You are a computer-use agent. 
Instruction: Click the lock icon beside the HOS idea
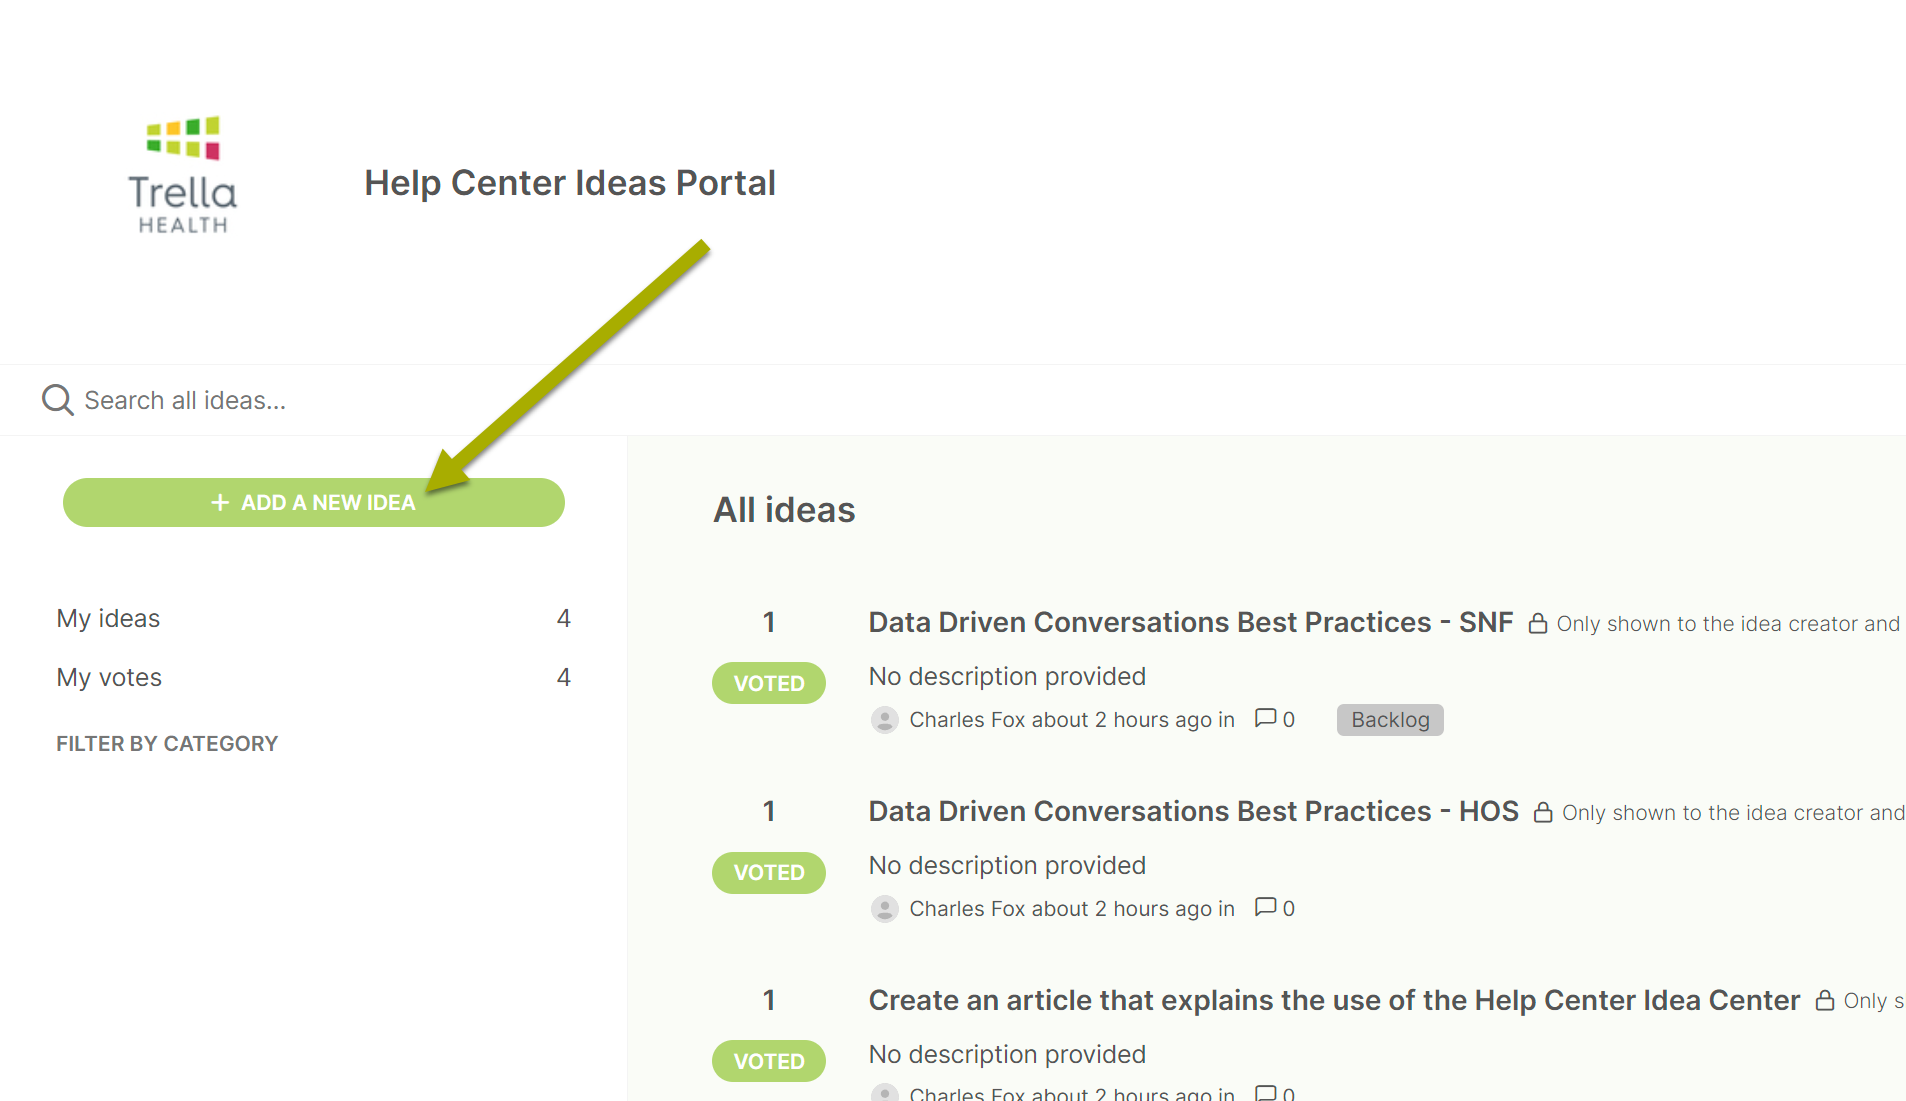(x=1543, y=813)
